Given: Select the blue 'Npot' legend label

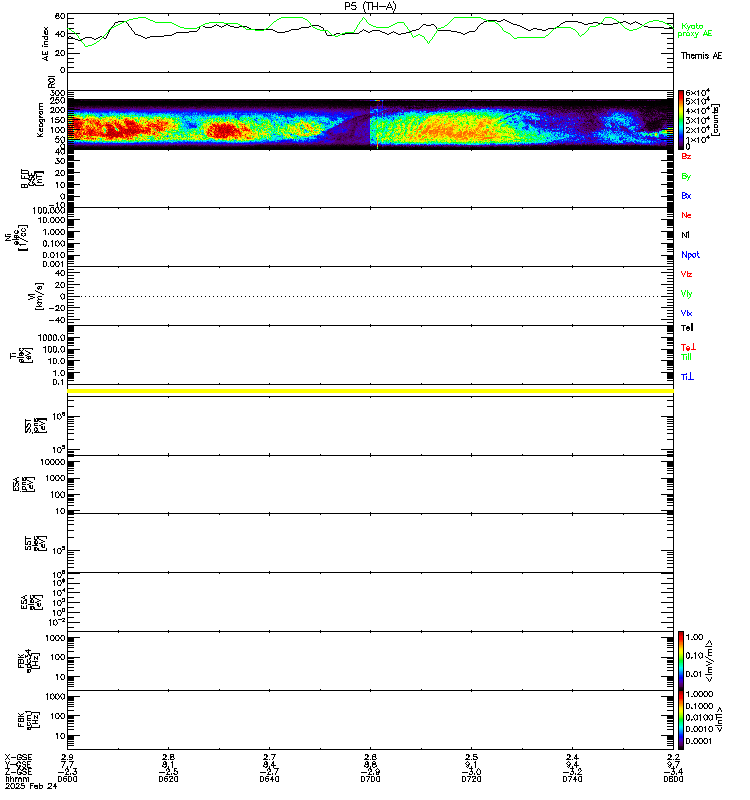Looking at the screenshot, I should coord(690,255).
